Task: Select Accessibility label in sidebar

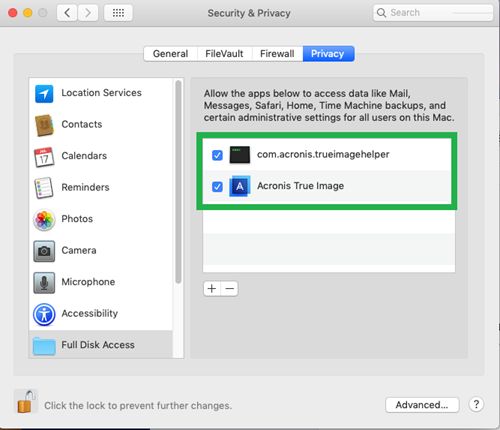Action: (x=90, y=313)
